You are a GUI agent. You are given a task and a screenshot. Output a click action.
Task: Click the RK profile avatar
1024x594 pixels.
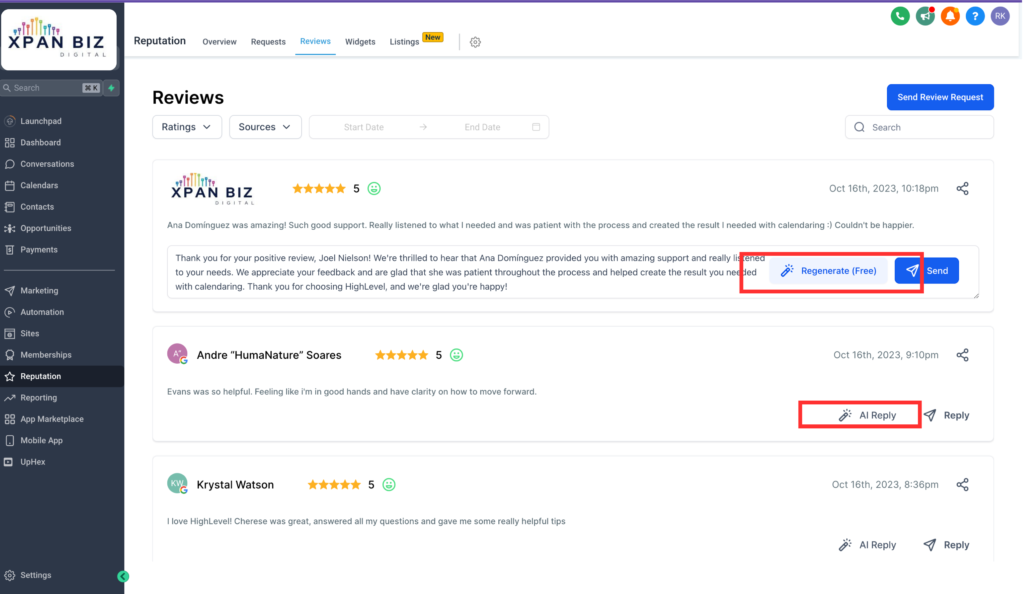[1000, 16]
